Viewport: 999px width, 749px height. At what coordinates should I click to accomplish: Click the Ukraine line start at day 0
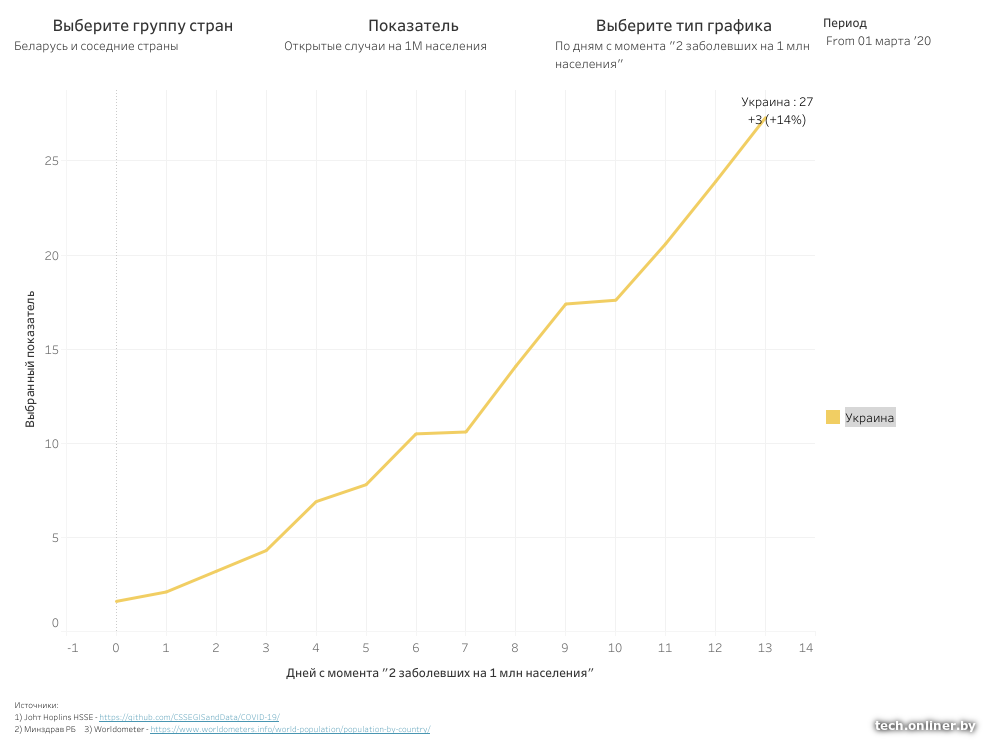(117, 601)
